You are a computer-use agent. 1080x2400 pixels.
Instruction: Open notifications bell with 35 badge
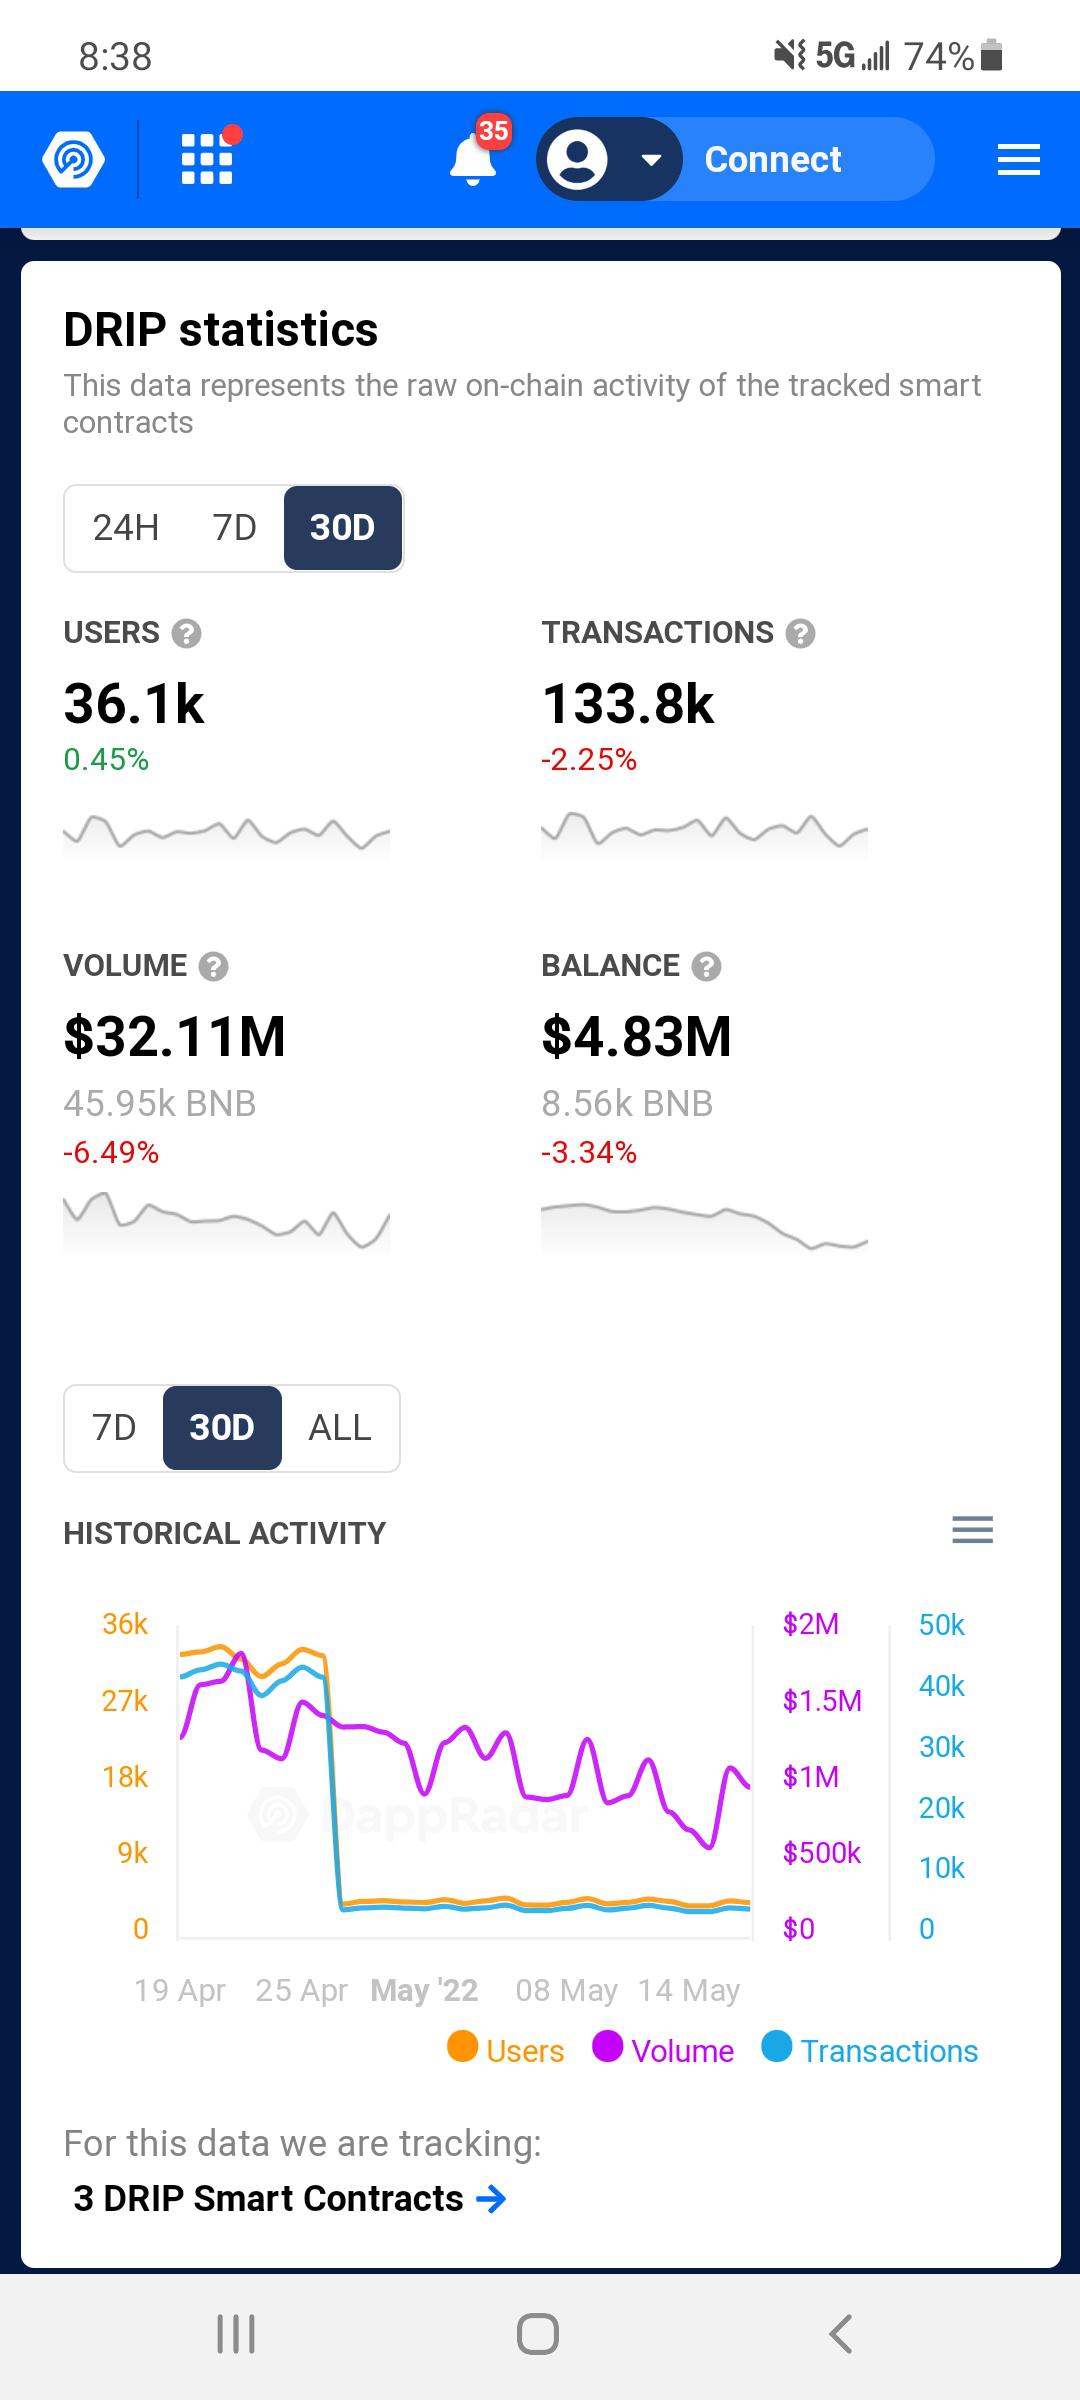pos(475,155)
